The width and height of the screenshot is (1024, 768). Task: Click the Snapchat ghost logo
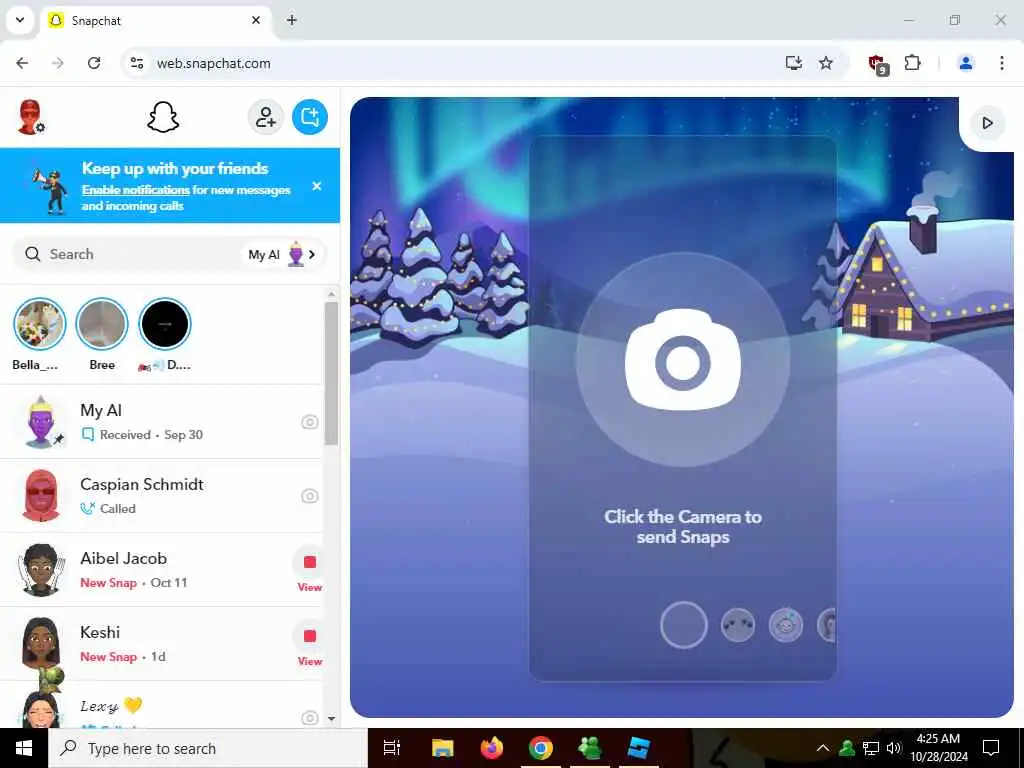(163, 118)
